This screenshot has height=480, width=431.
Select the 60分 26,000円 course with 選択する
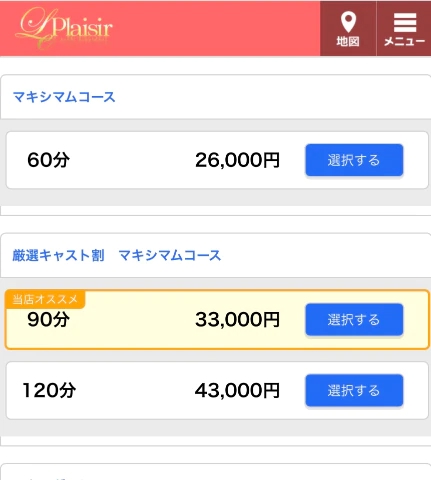point(354,160)
